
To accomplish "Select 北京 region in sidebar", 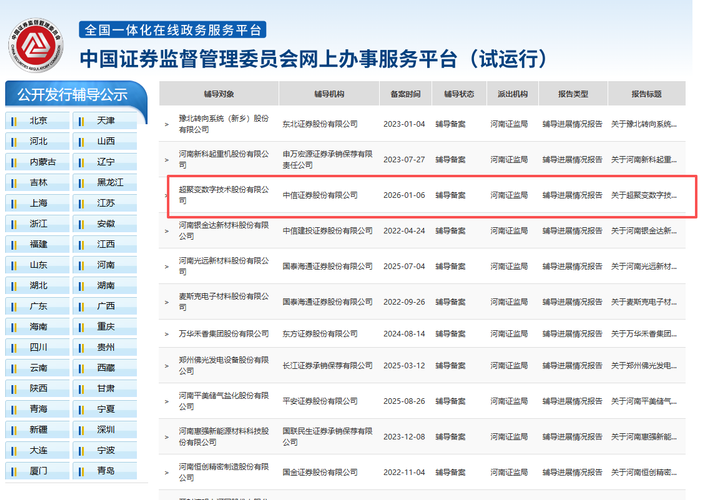I will [x=38, y=121].
